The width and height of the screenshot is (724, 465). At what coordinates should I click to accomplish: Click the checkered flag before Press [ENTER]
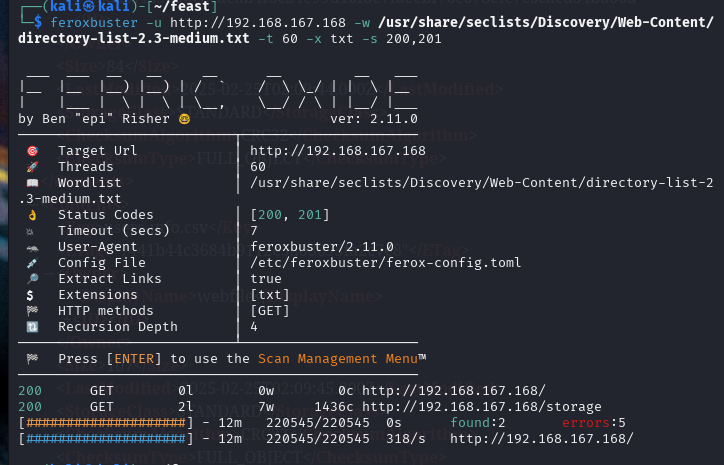(x=32, y=359)
